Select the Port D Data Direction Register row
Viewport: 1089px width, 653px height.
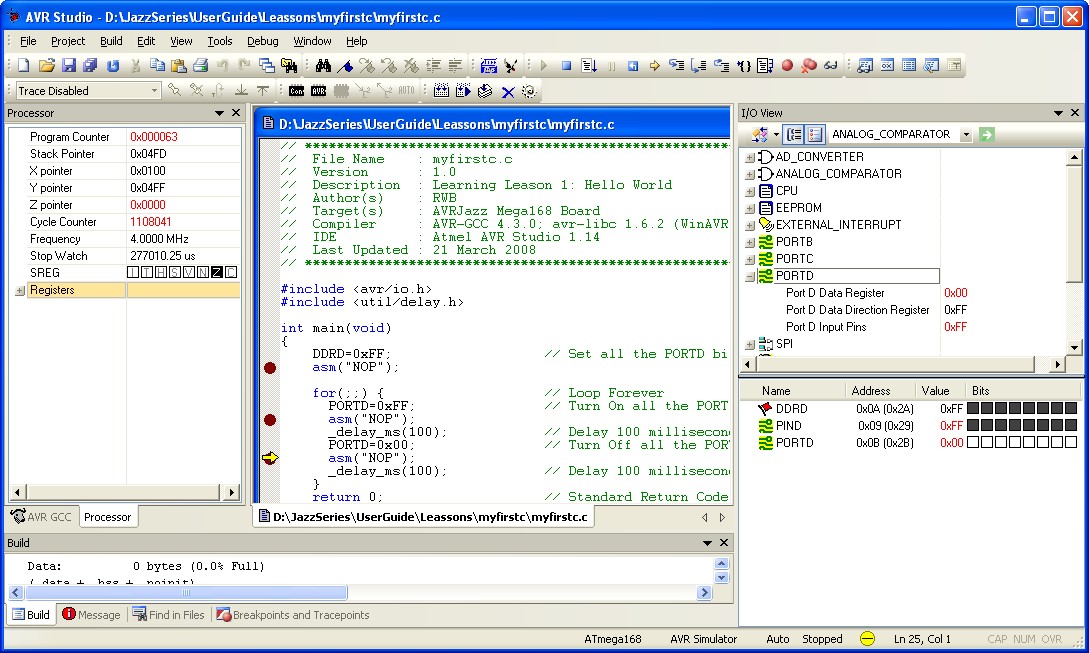[857, 310]
